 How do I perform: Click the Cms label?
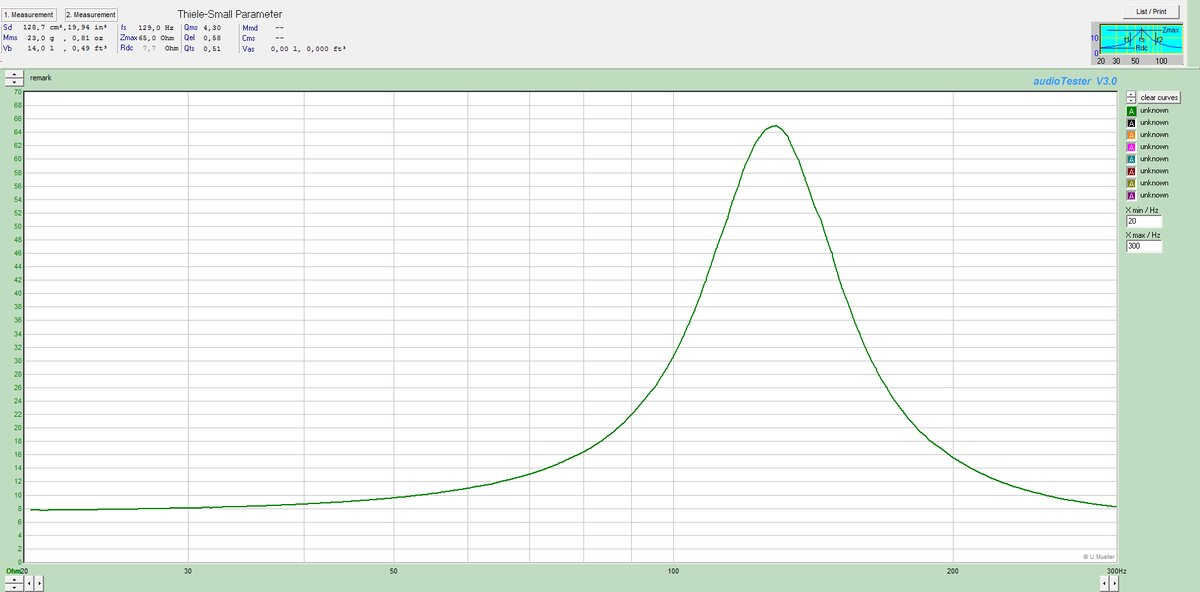250,38
